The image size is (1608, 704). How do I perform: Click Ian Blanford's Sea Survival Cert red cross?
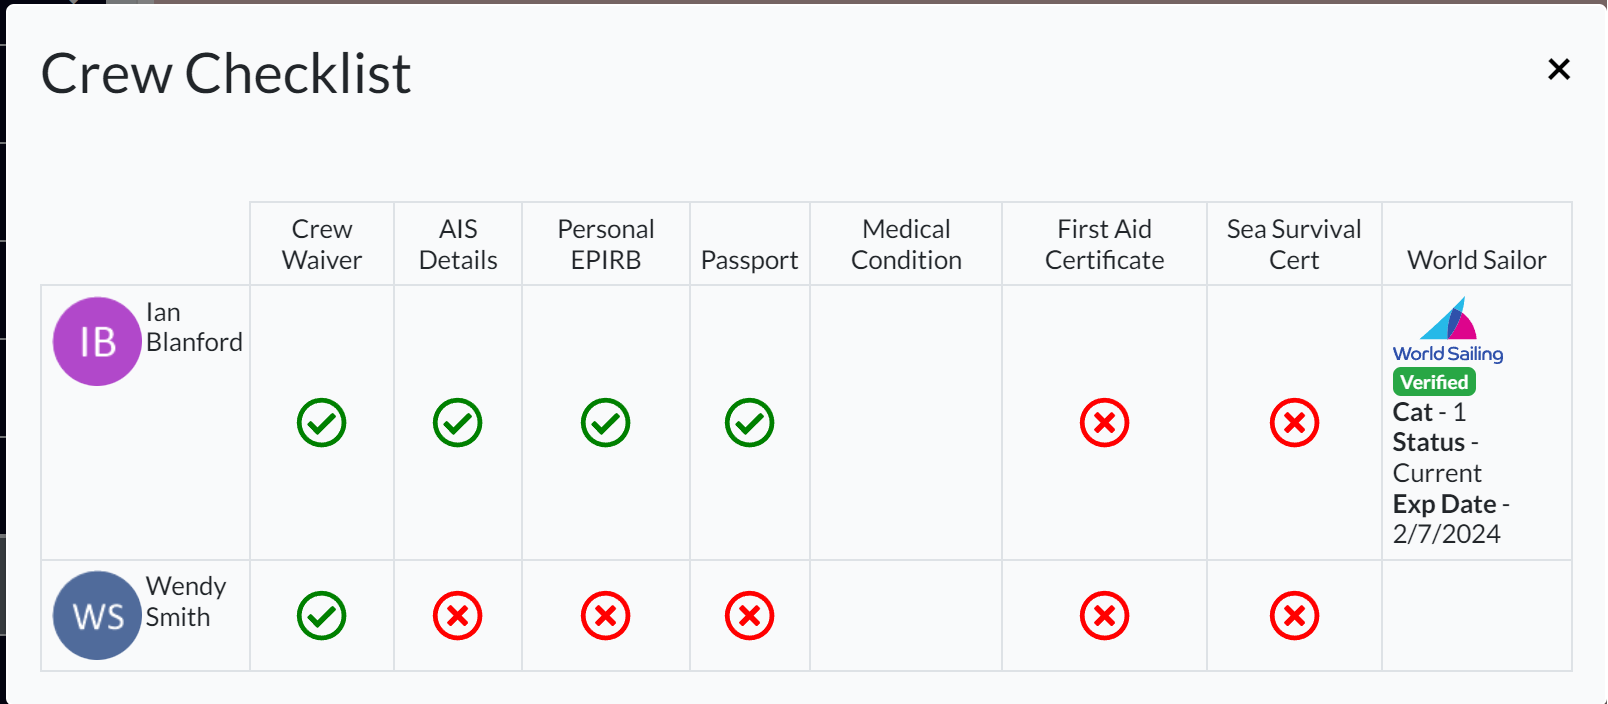(x=1295, y=423)
